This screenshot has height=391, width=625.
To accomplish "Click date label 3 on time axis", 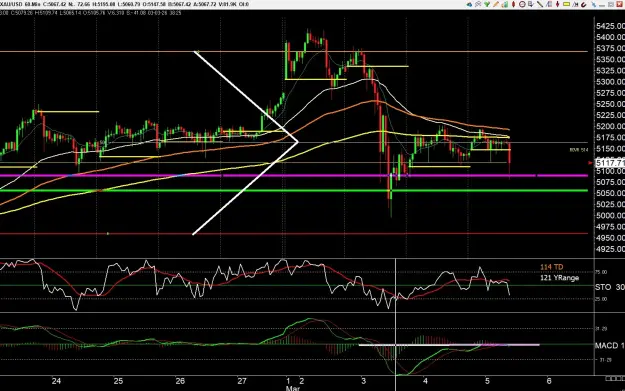I will (x=364, y=381).
